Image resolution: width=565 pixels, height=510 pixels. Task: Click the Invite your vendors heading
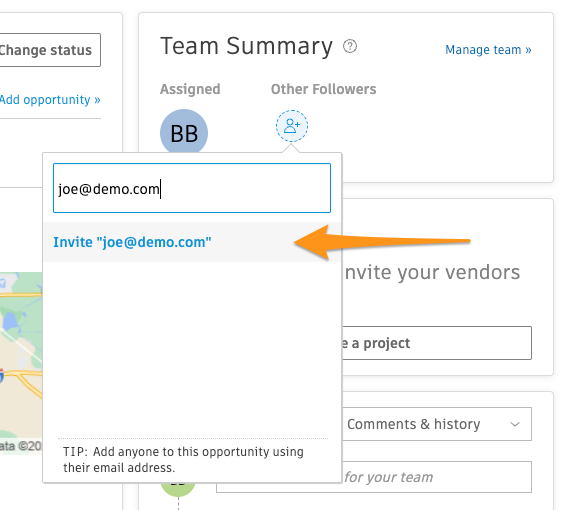coord(432,272)
